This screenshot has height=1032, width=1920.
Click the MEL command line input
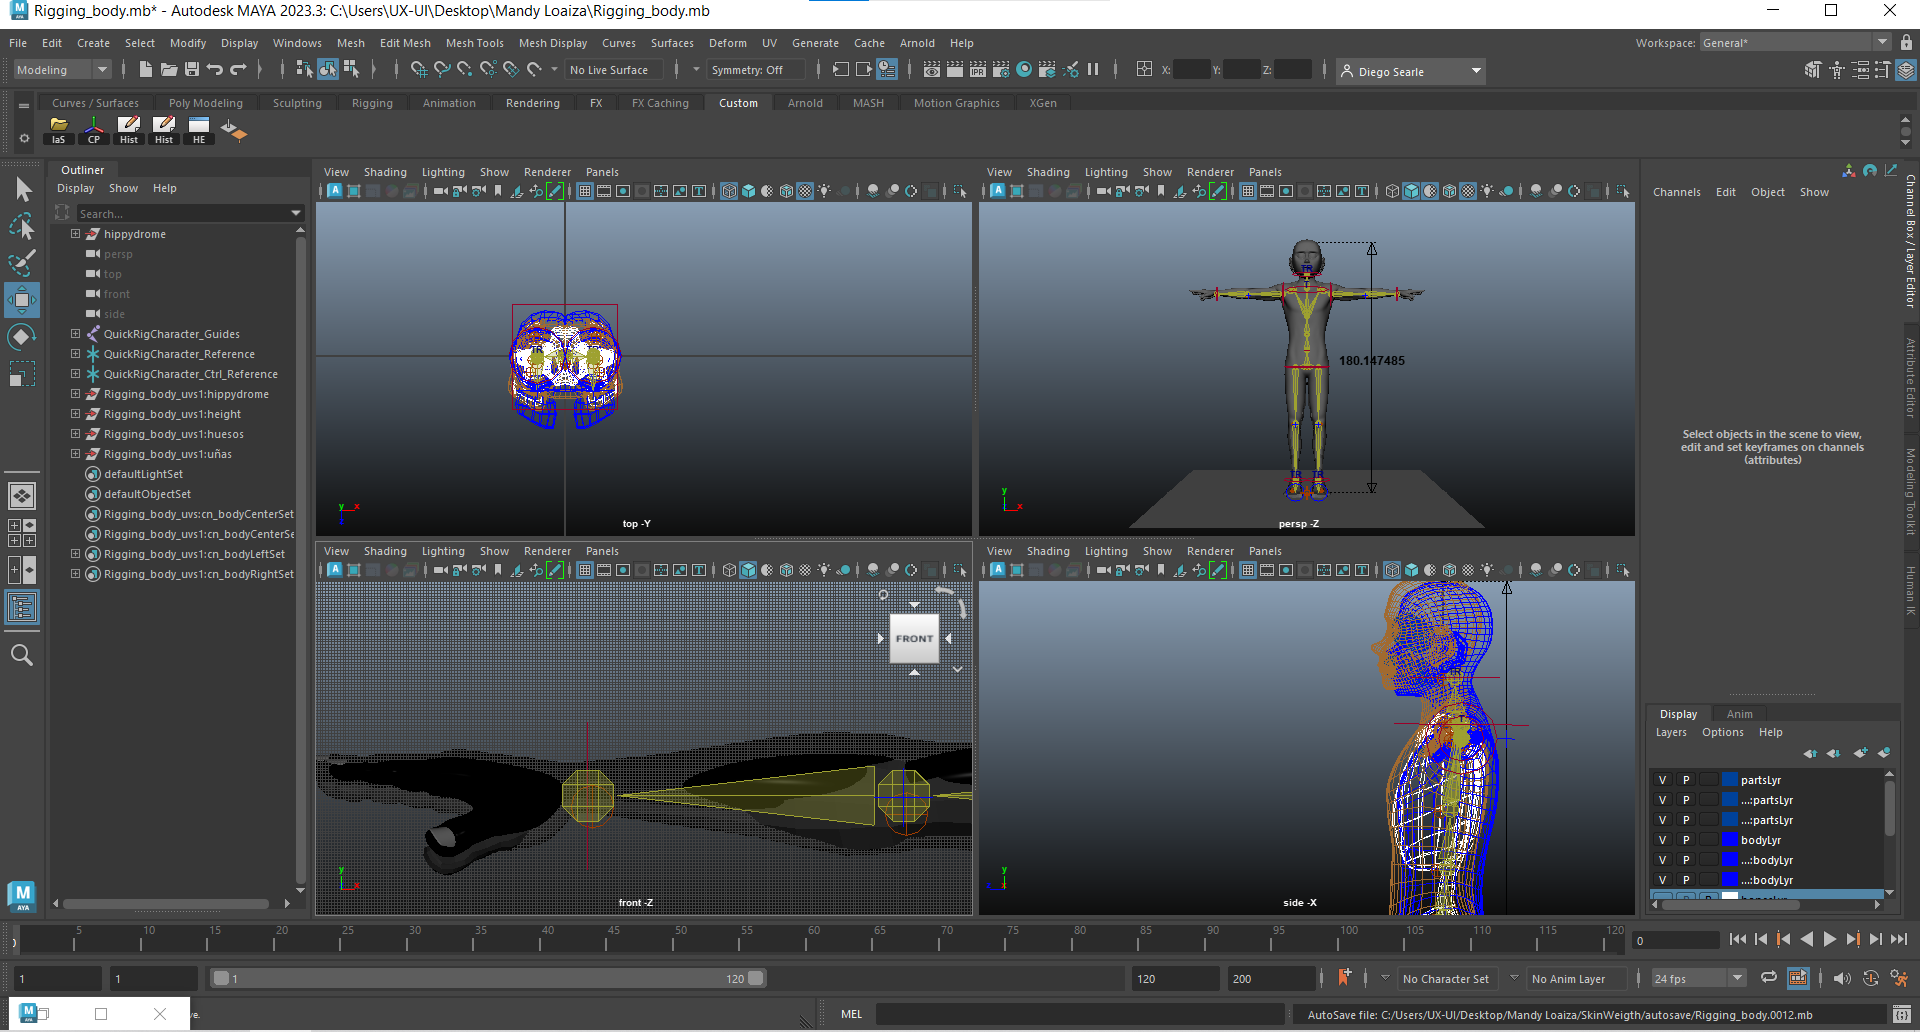[1080, 1014]
